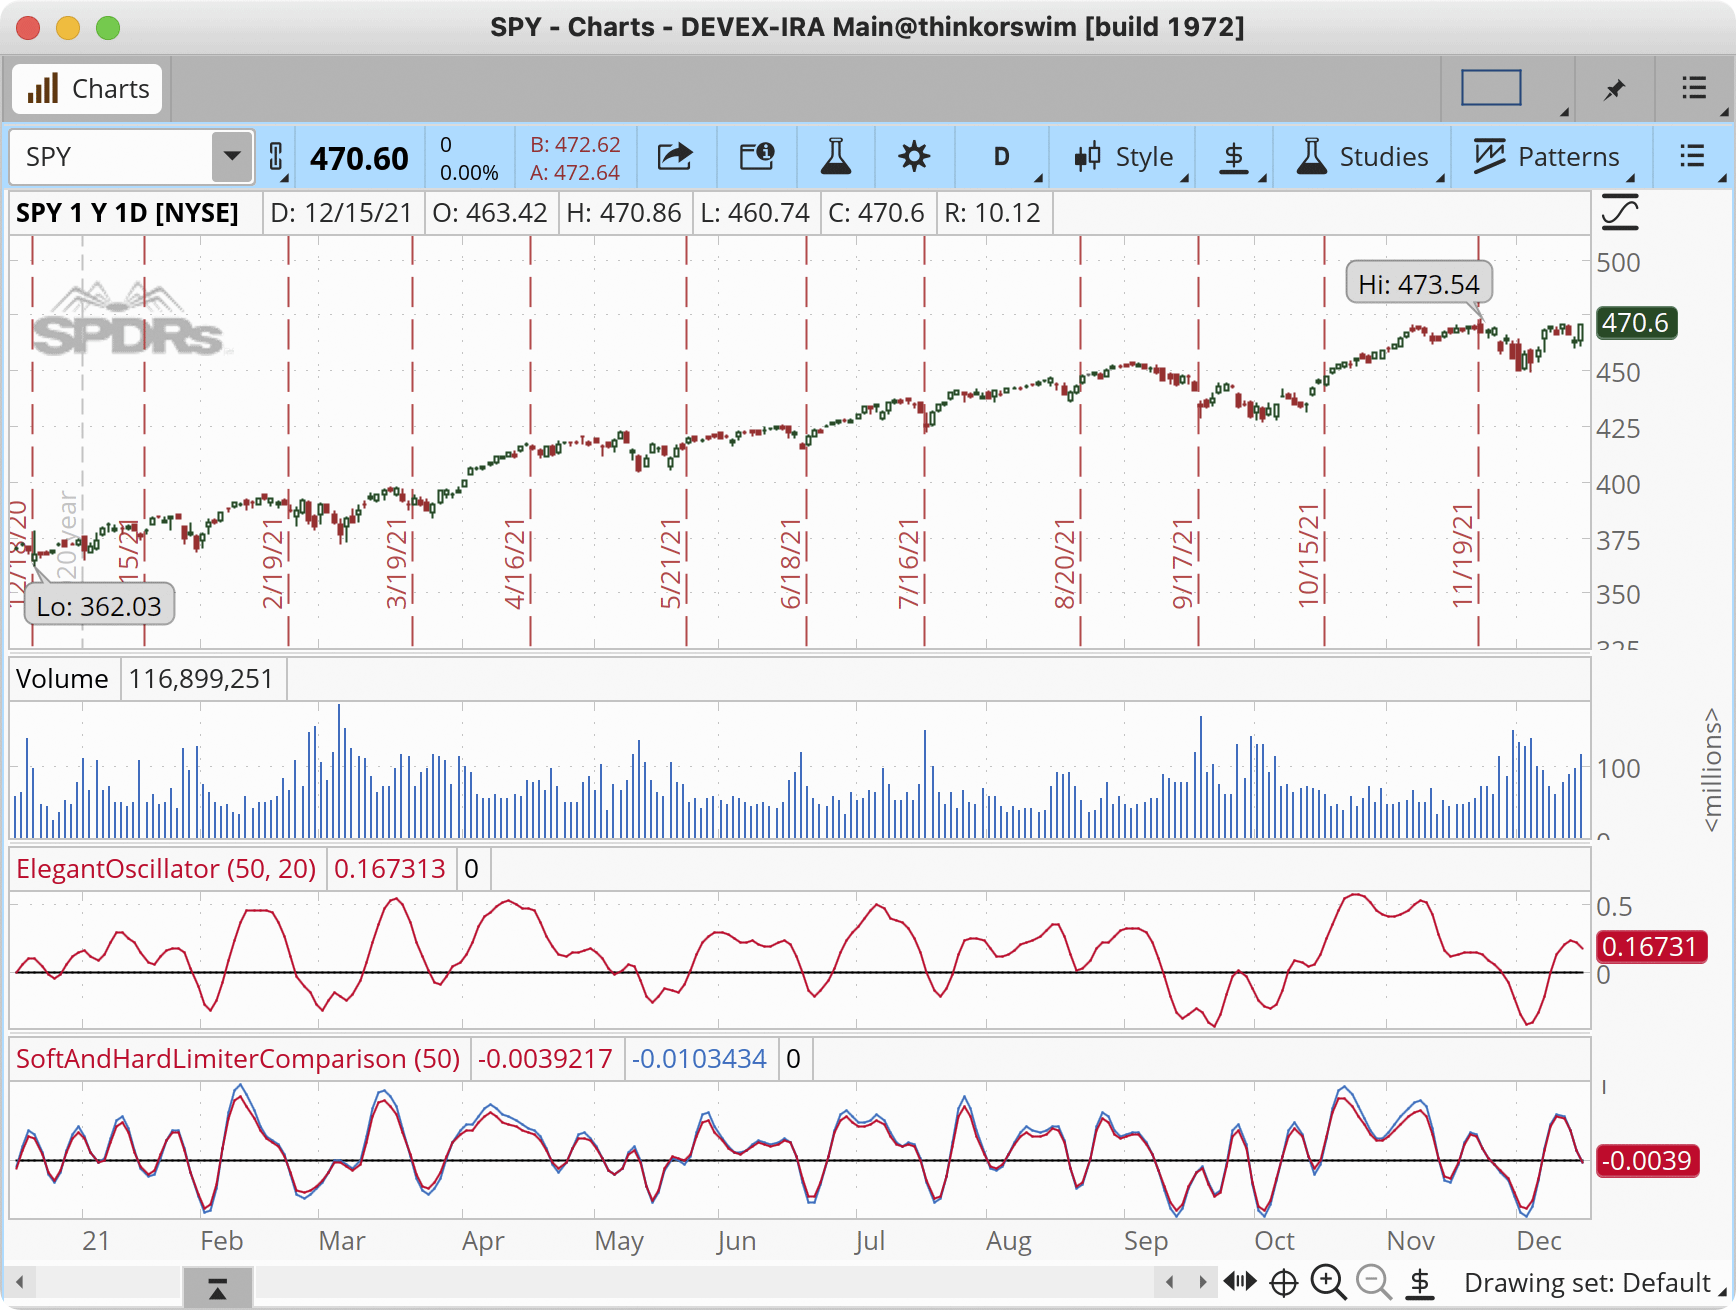Screen dimensions: 1736x1310
Task: Select the D timeframe button
Action: [1001, 157]
